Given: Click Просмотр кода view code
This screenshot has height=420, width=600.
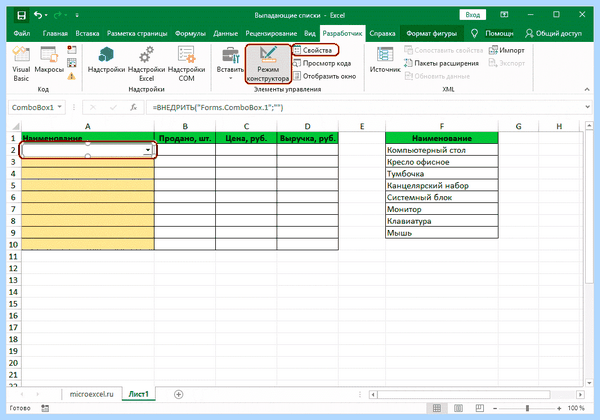Looking at the screenshot, I should click(322, 63).
